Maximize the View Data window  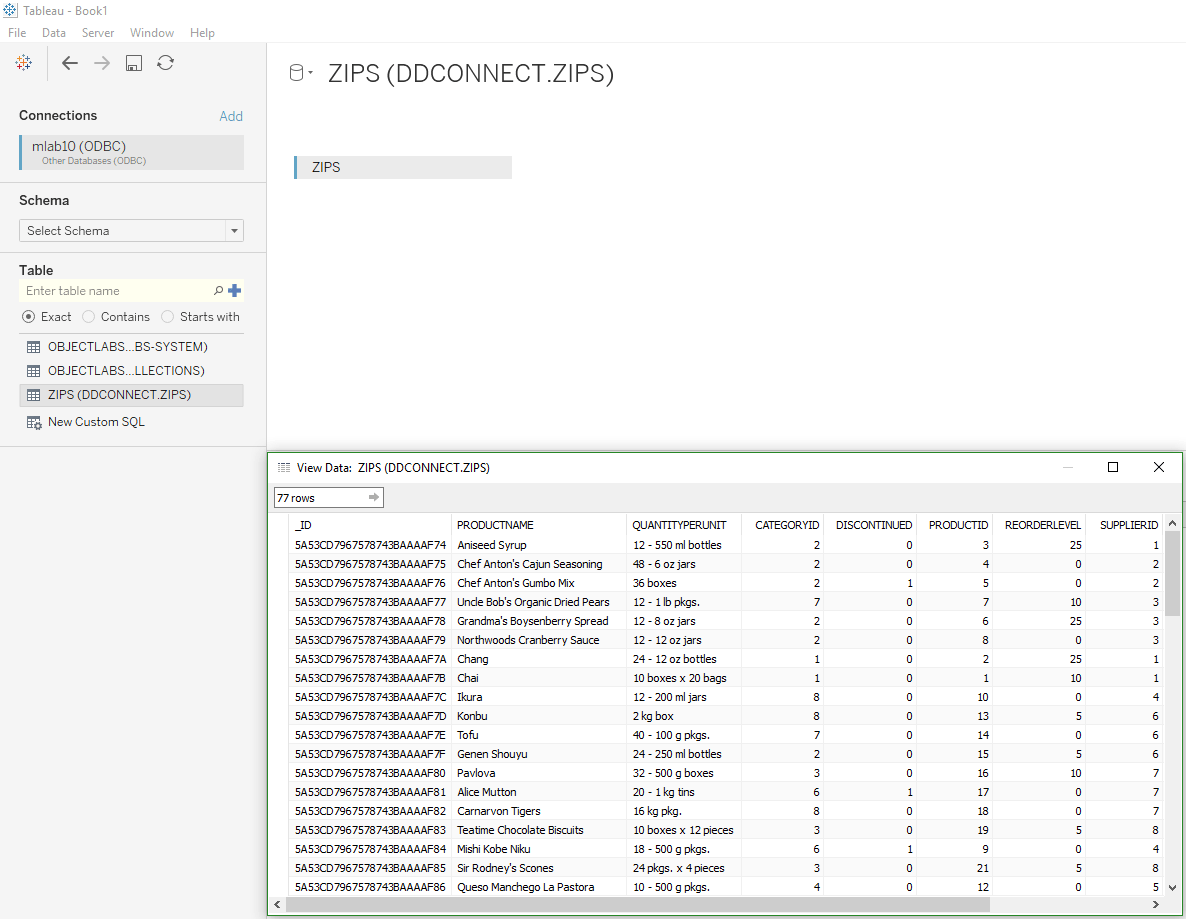1113,467
